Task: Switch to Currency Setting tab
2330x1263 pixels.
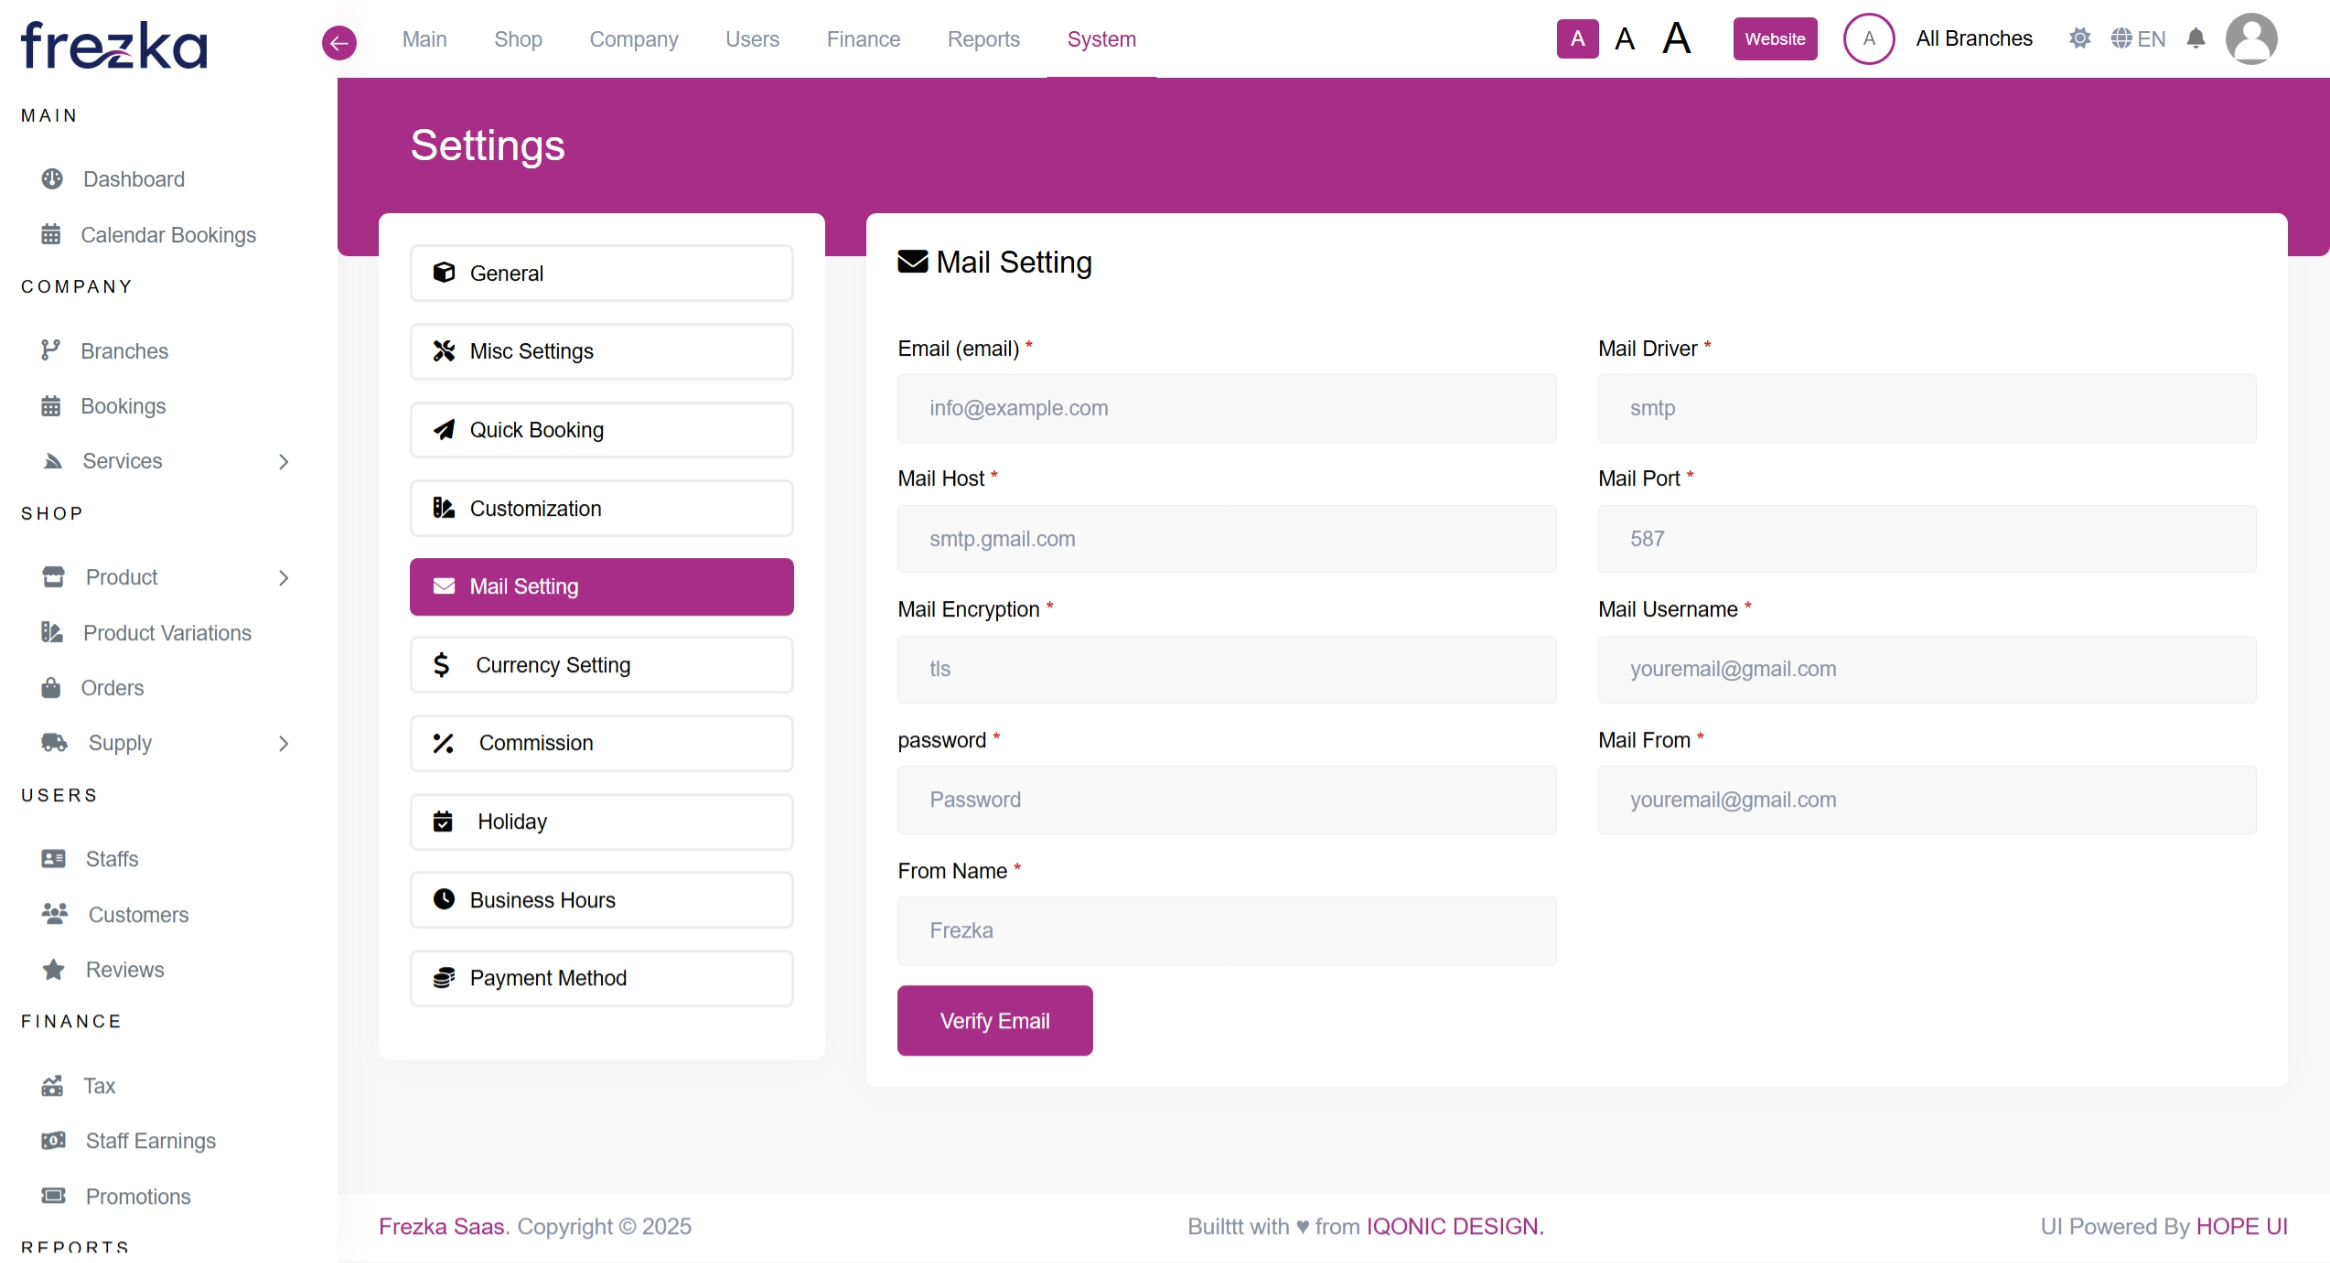Action: tap(601, 665)
